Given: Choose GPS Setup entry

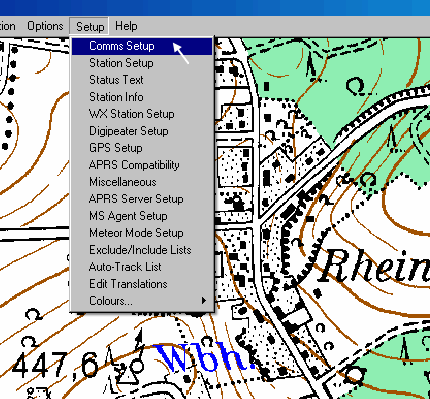Looking at the screenshot, I should (x=142, y=148).
